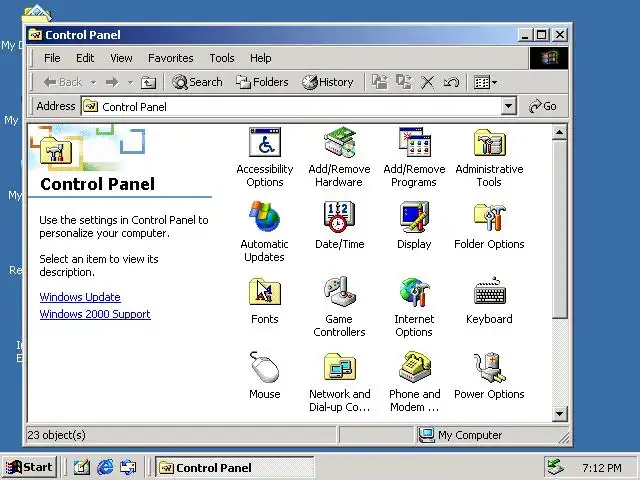Click the Copy To toolbar icon
The image size is (640, 480).
click(404, 82)
